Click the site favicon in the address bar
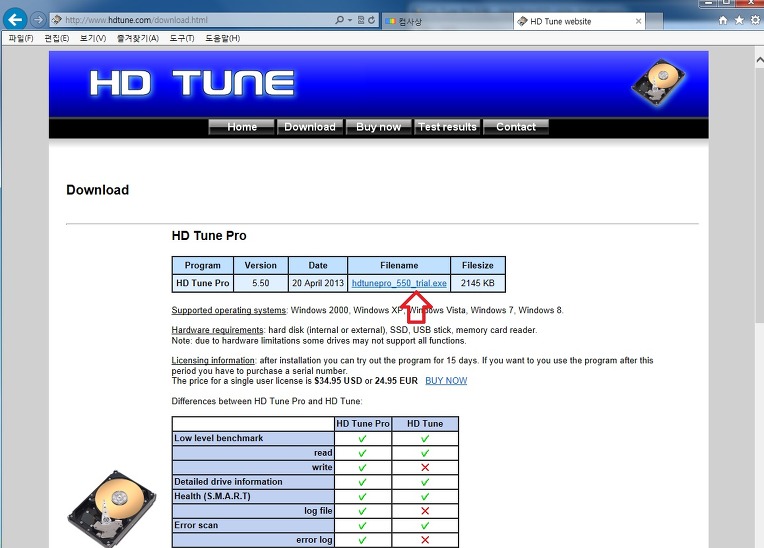 [x=57, y=20]
